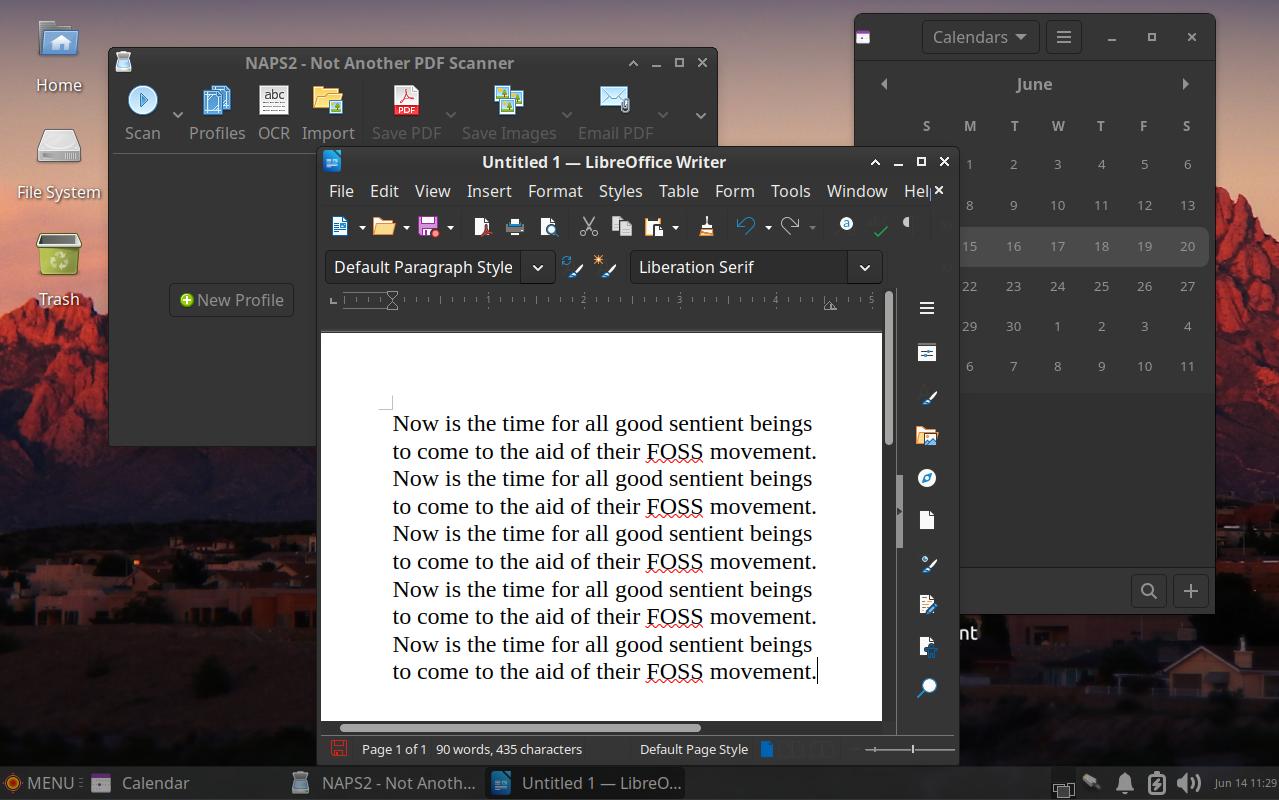Open the Edit menu in Writer
This screenshot has width=1279, height=800.
[384, 190]
